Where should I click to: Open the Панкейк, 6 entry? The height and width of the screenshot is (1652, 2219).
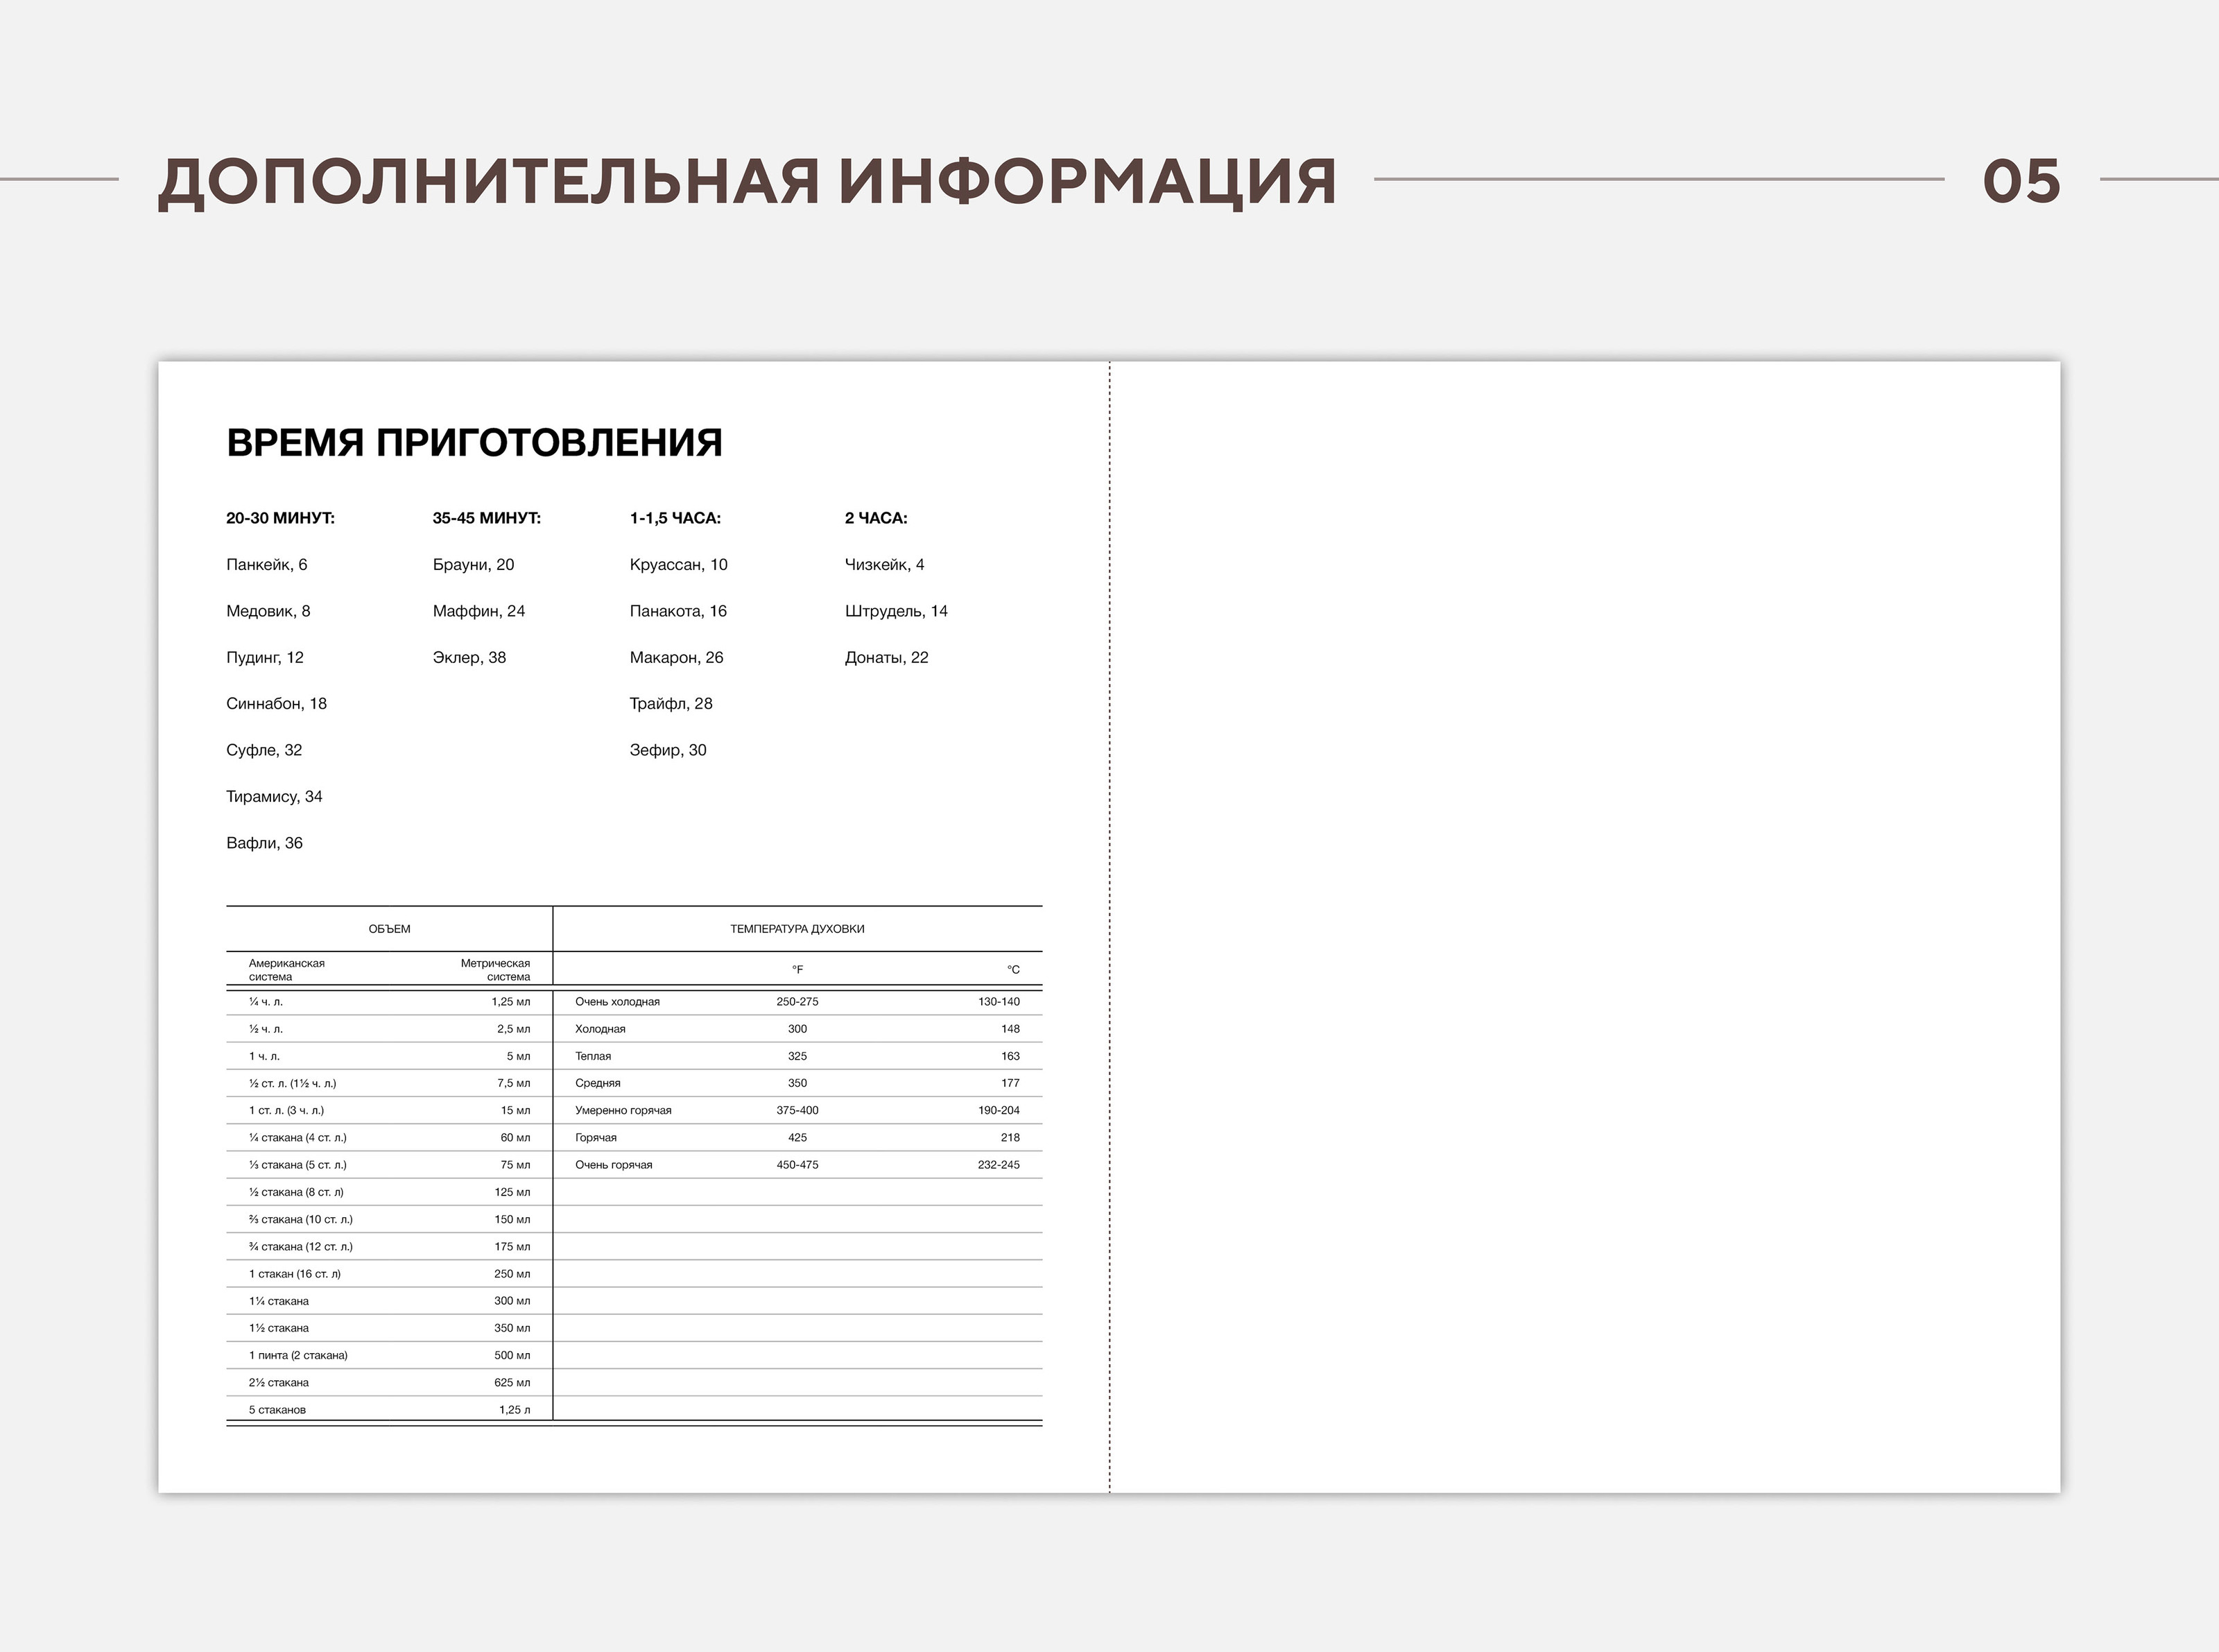(267, 565)
